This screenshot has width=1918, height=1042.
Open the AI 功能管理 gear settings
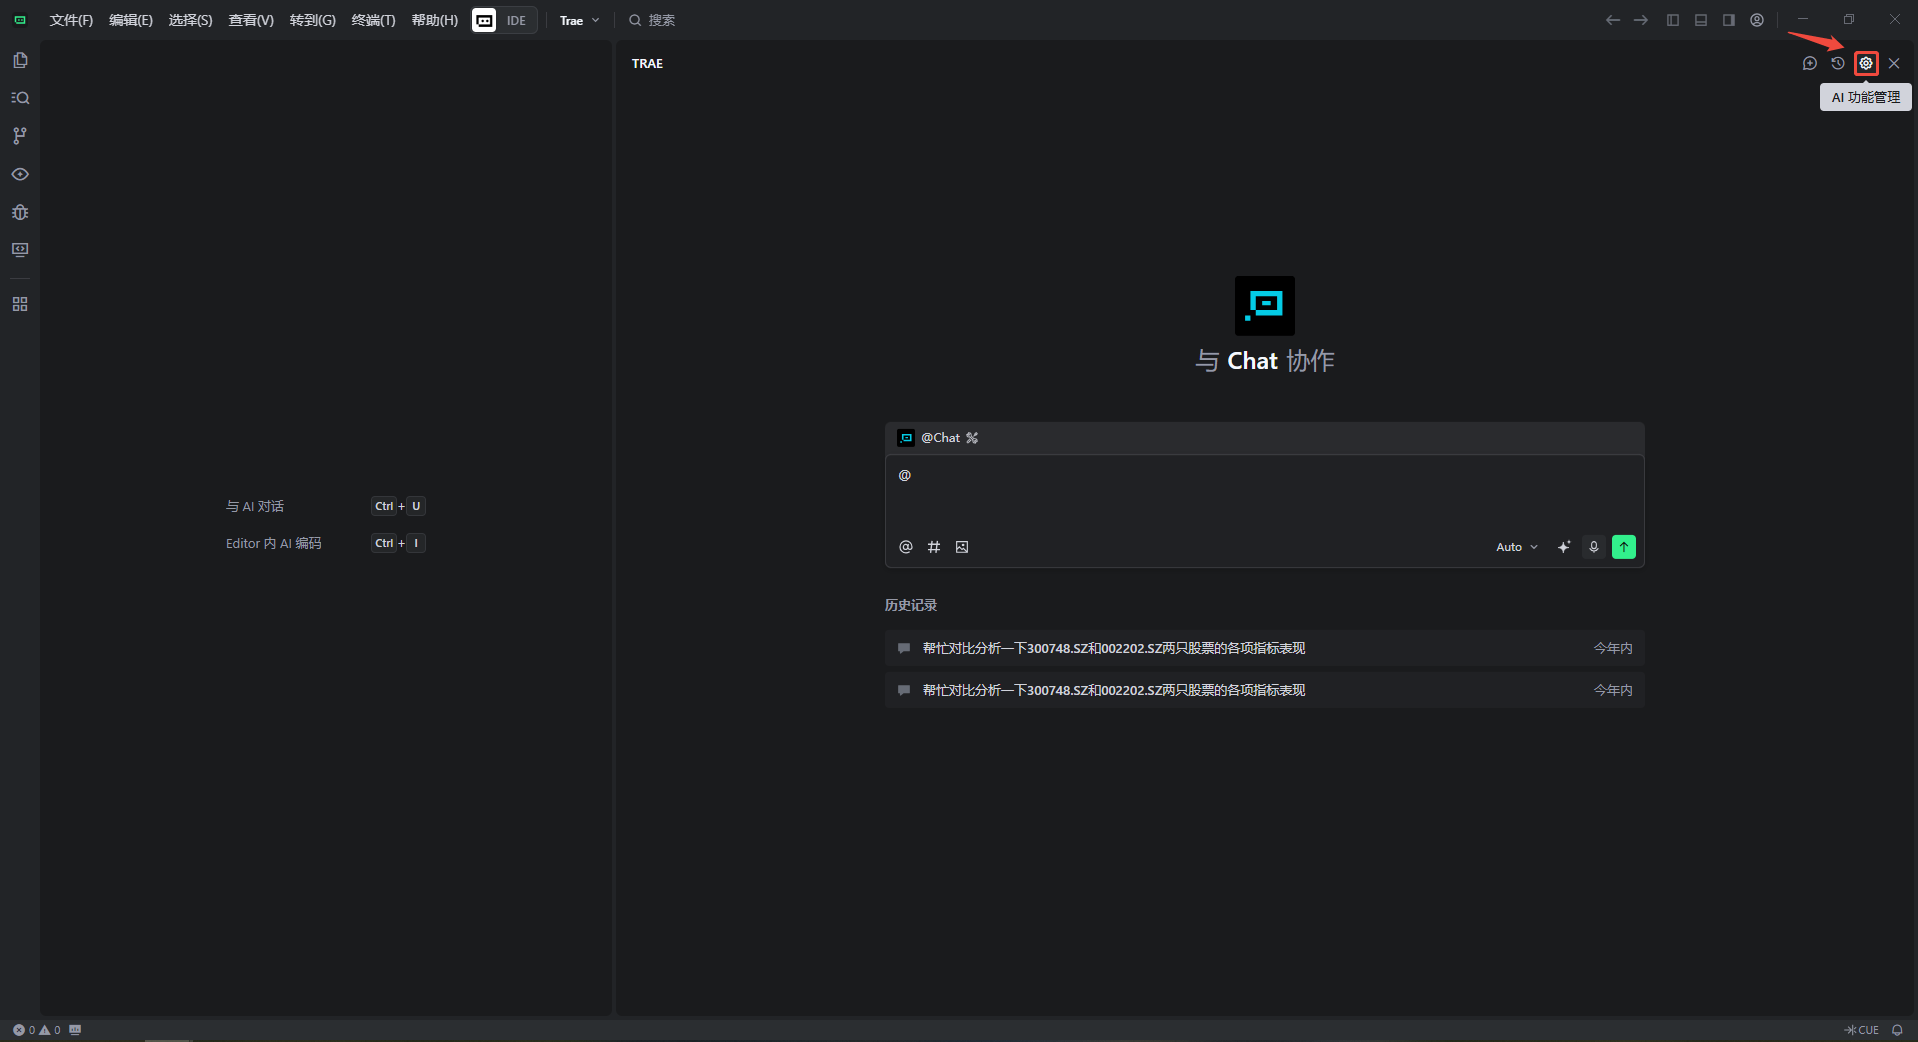click(x=1865, y=63)
